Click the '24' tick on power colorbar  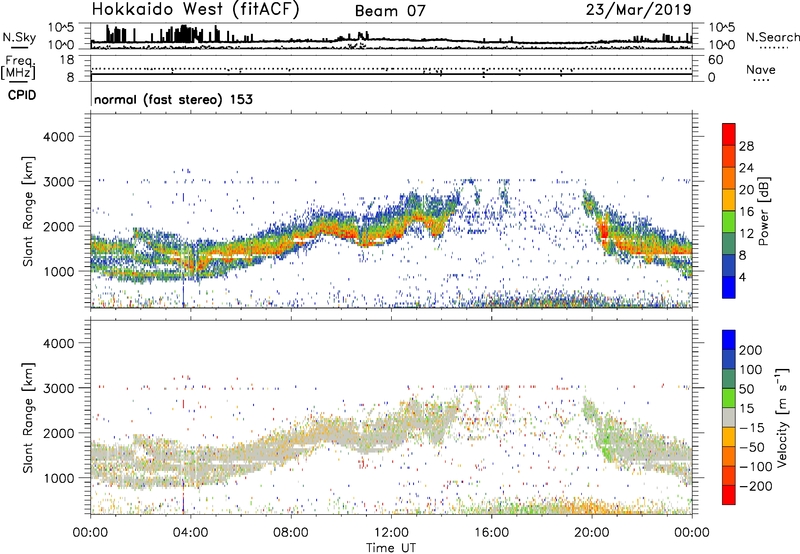[746, 168]
